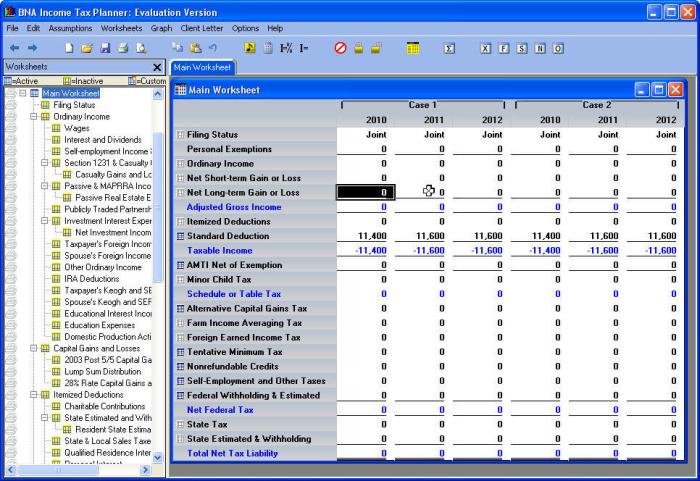Open the yellow note icon in toolbar
This screenshot has height=481, width=700.
(250, 48)
